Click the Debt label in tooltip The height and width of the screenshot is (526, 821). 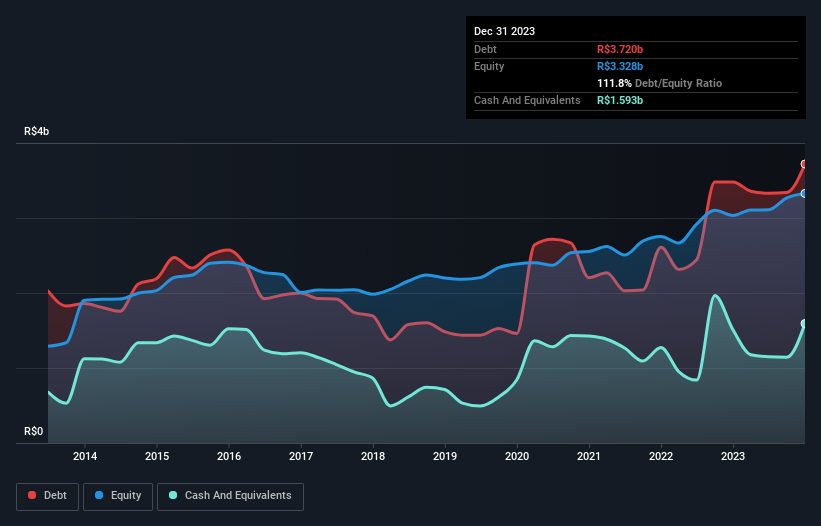[x=485, y=49]
